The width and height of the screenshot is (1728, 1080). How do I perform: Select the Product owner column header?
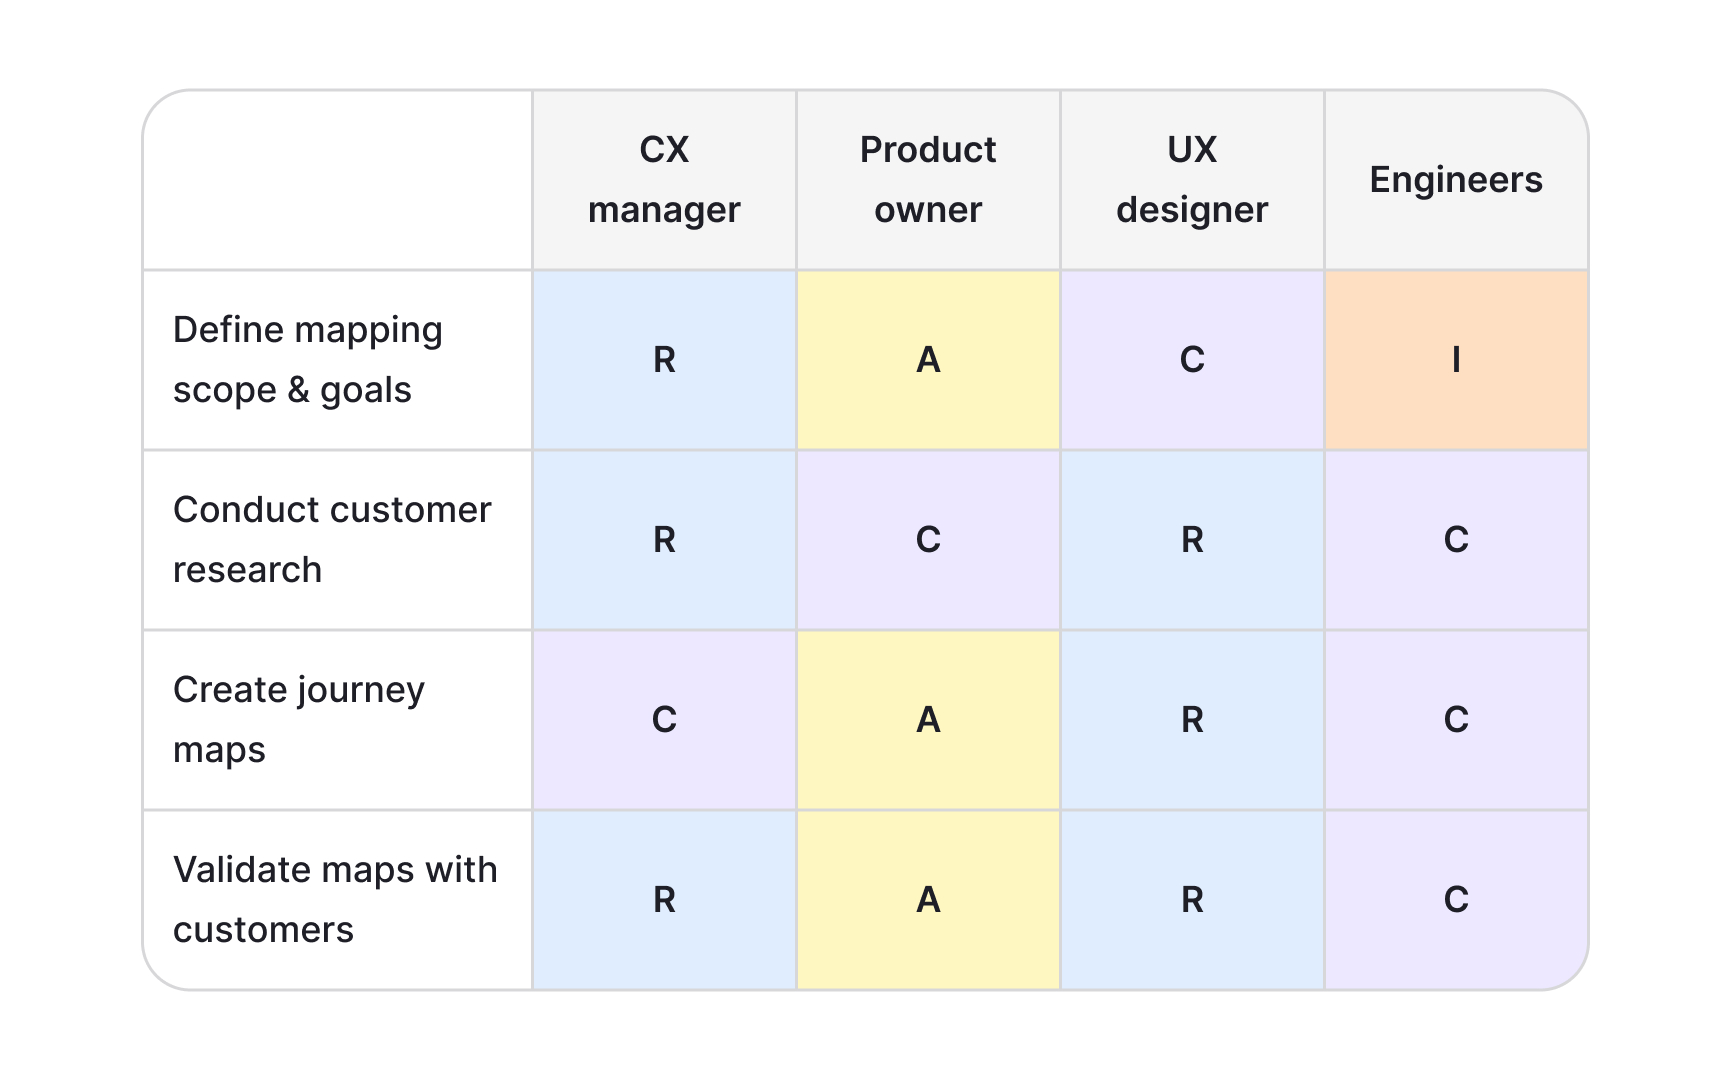pyautogui.click(x=928, y=180)
